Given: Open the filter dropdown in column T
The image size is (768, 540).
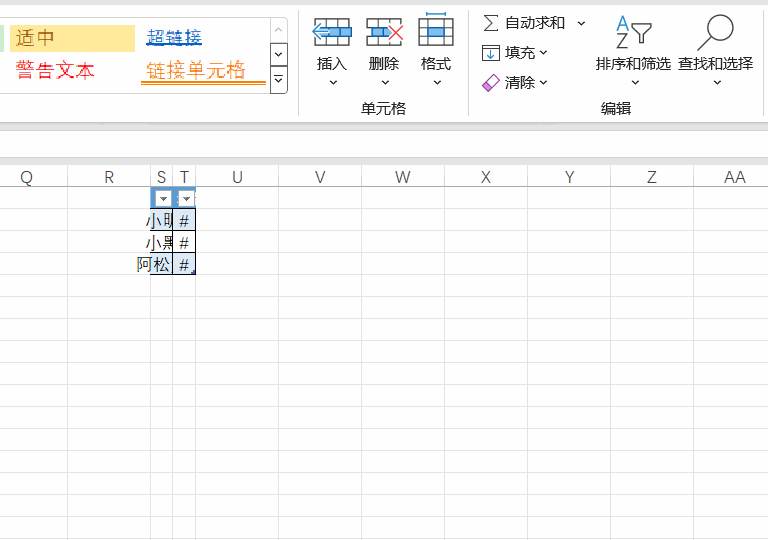Looking at the screenshot, I should [186, 199].
